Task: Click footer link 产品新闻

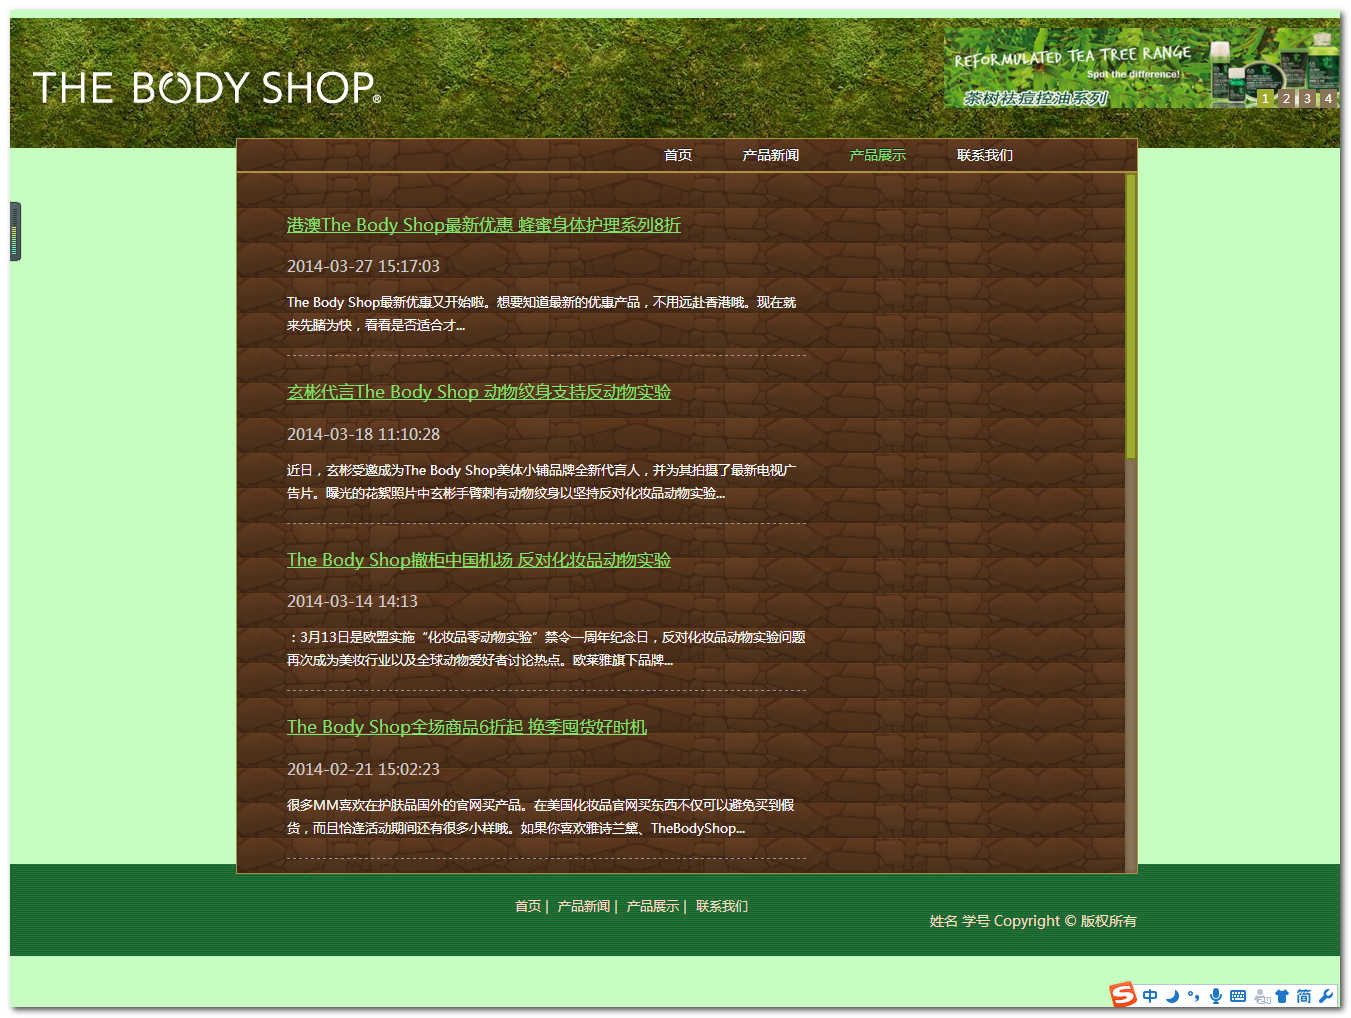Action: (584, 906)
